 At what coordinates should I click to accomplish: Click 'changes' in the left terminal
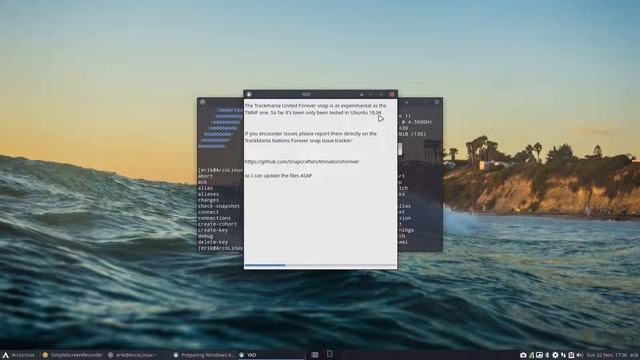pos(208,200)
